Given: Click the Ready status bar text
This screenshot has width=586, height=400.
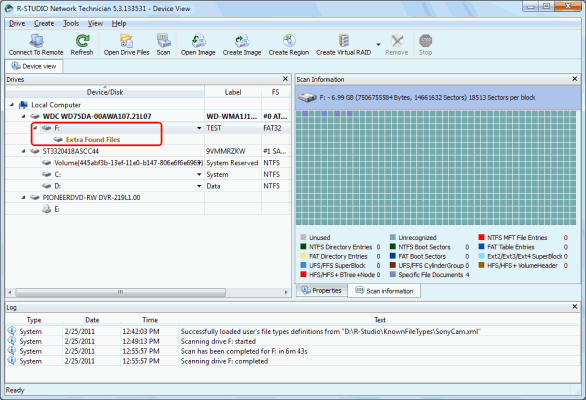Looking at the screenshot, I should (x=15, y=390).
